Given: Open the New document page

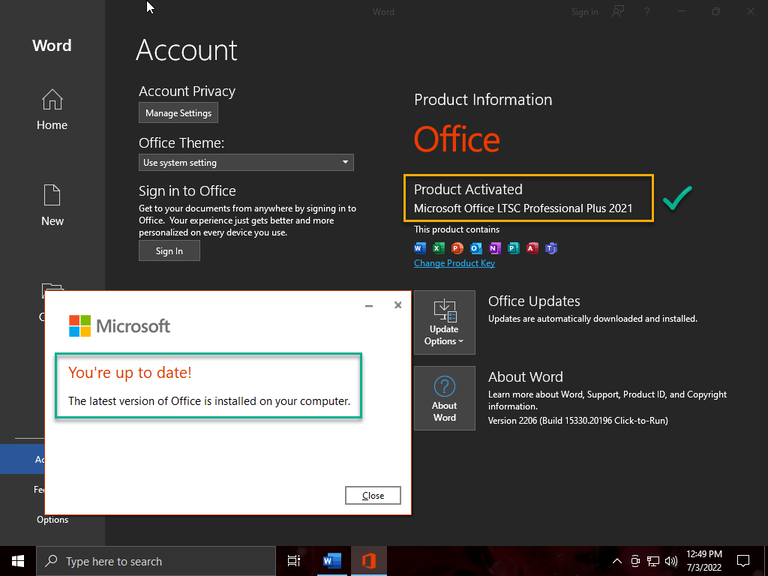Looking at the screenshot, I should [52, 205].
